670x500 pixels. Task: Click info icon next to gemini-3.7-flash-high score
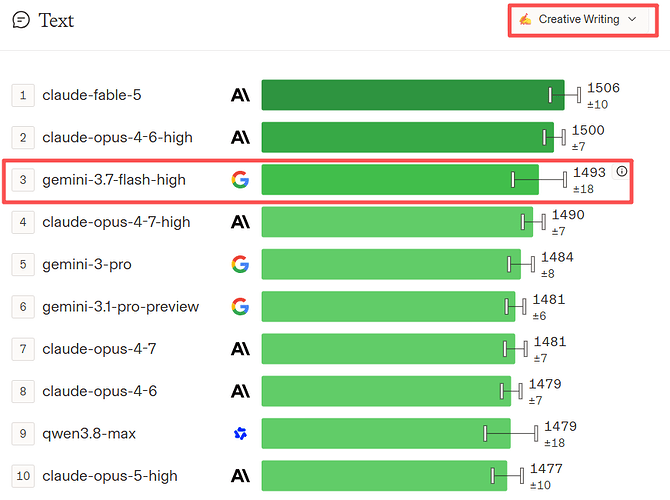(622, 171)
